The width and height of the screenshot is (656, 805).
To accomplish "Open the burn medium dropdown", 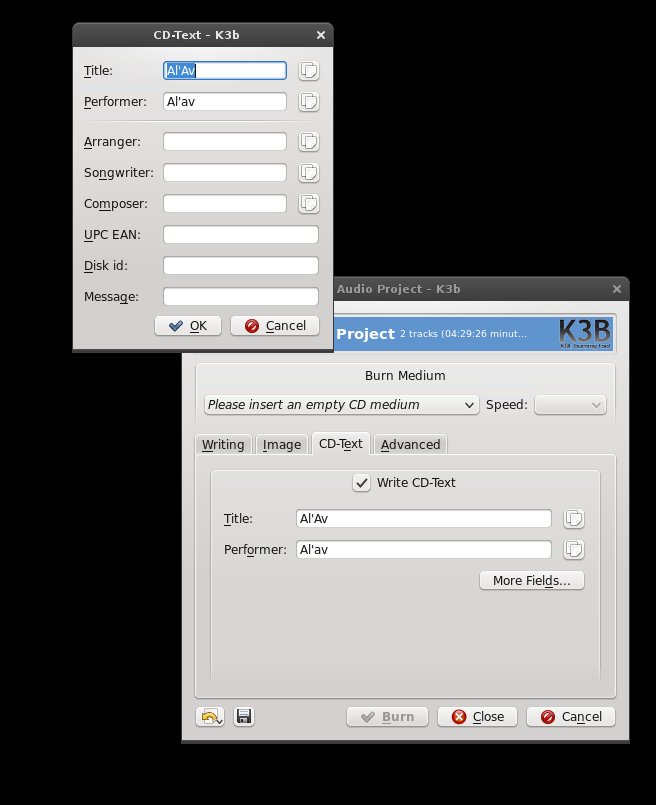I will pyautogui.click(x=341, y=405).
